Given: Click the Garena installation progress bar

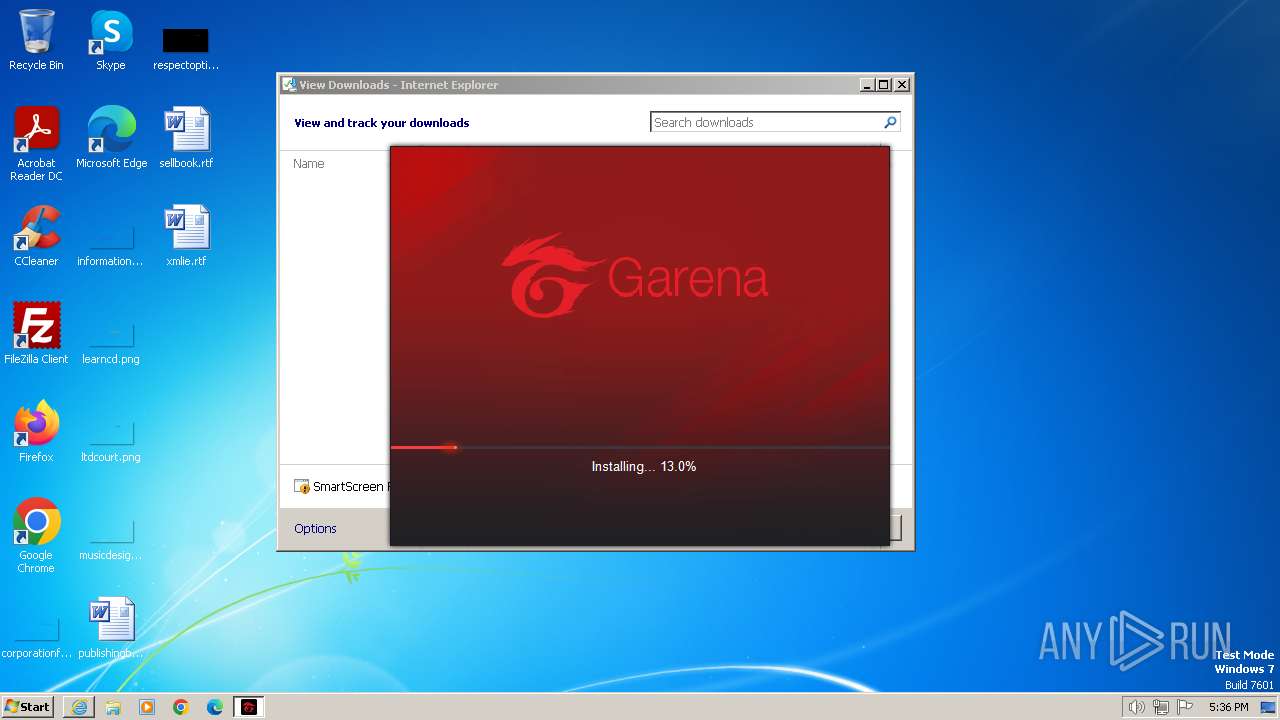Looking at the screenshot, I should [x=640, y=447].
